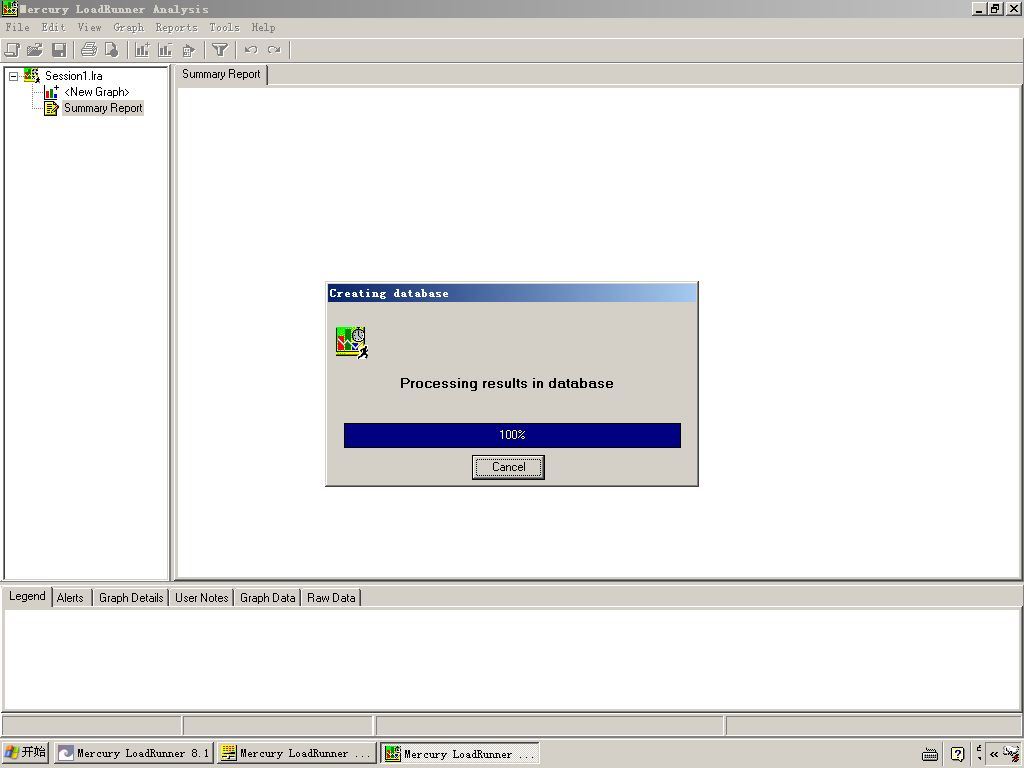Collapse the Session1.lra tree node
The height and width of the screenshot is (768, 1024).
13,76
